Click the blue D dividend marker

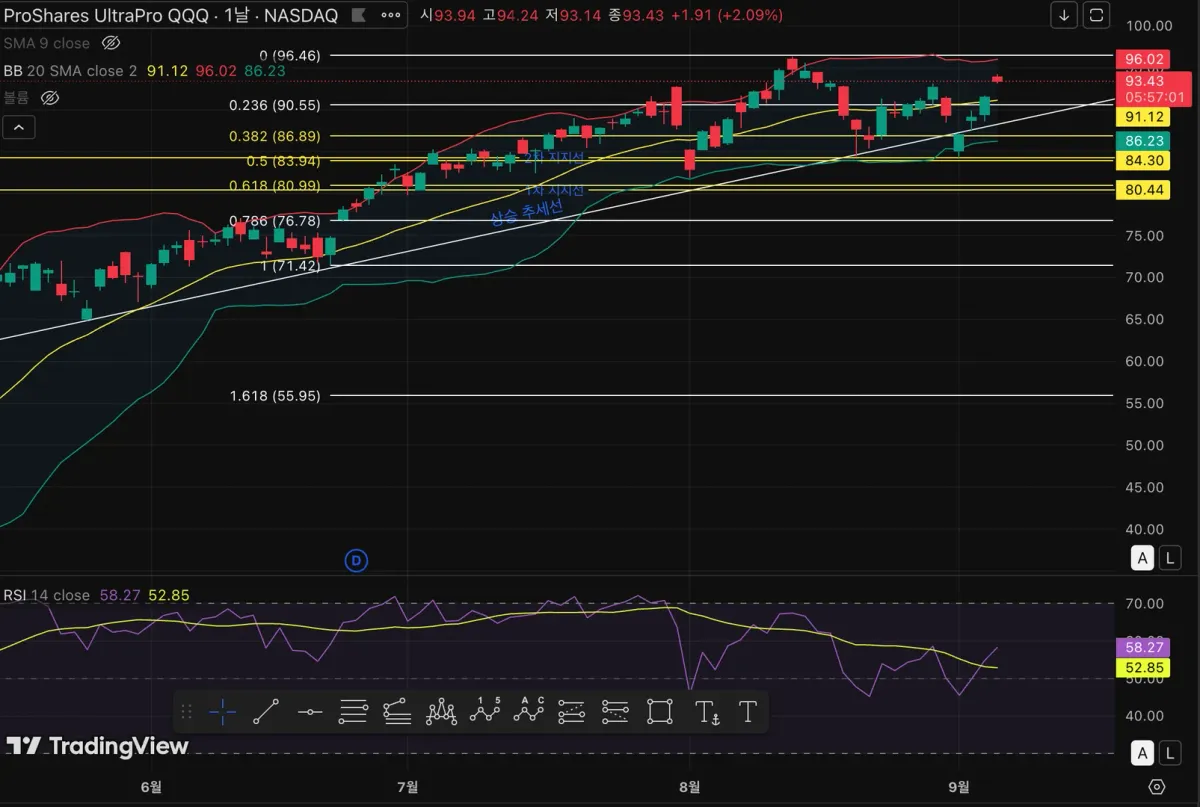tap(356, 560)
